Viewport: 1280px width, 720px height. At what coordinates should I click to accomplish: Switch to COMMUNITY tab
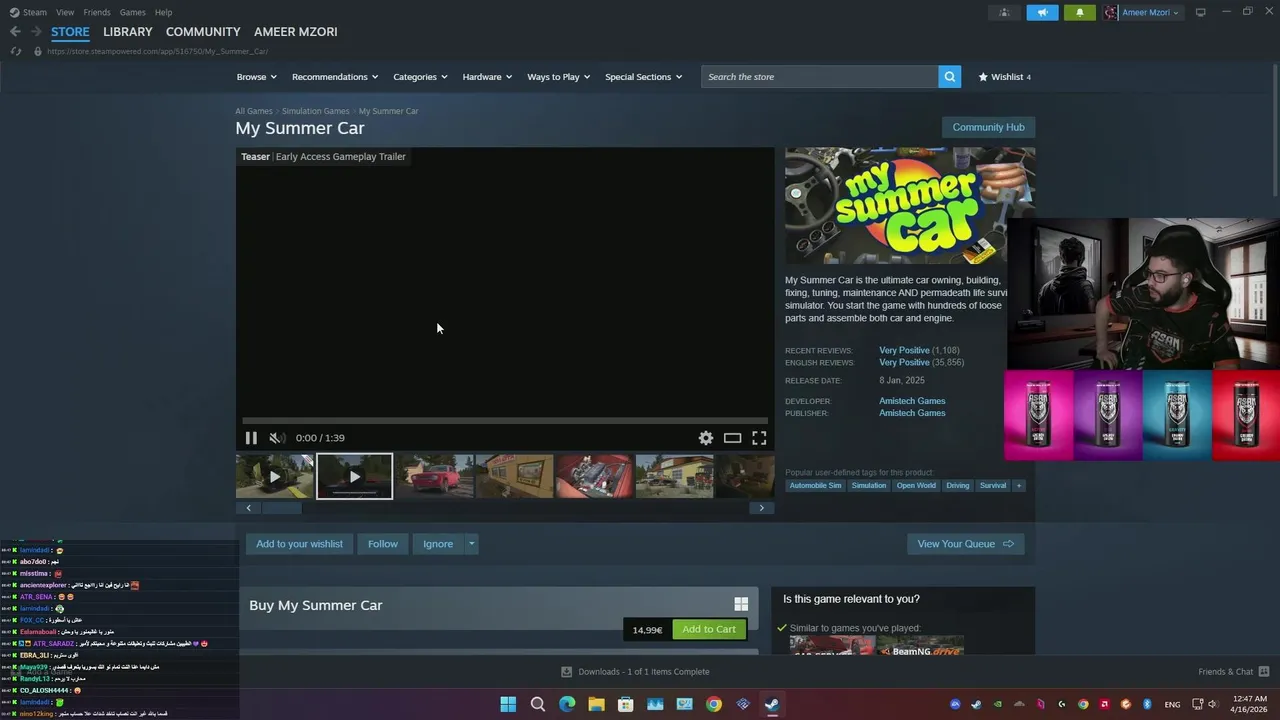click(x=203, y=32)
